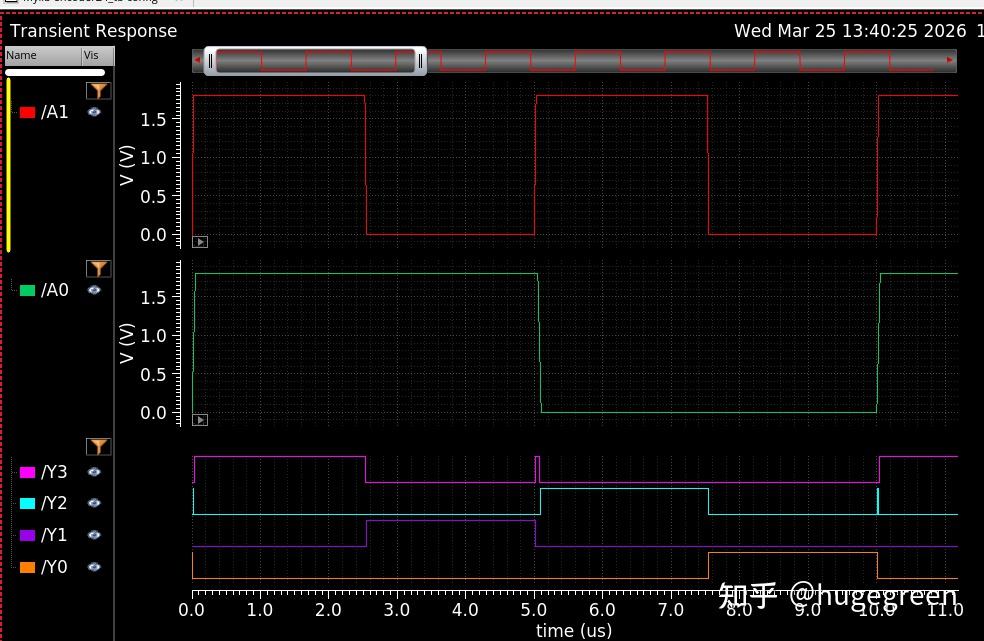The width and height of the screenshot is (984, 641).
Task: Click the filter icon above /Y3 strip
Action: (x=99, y=446)
